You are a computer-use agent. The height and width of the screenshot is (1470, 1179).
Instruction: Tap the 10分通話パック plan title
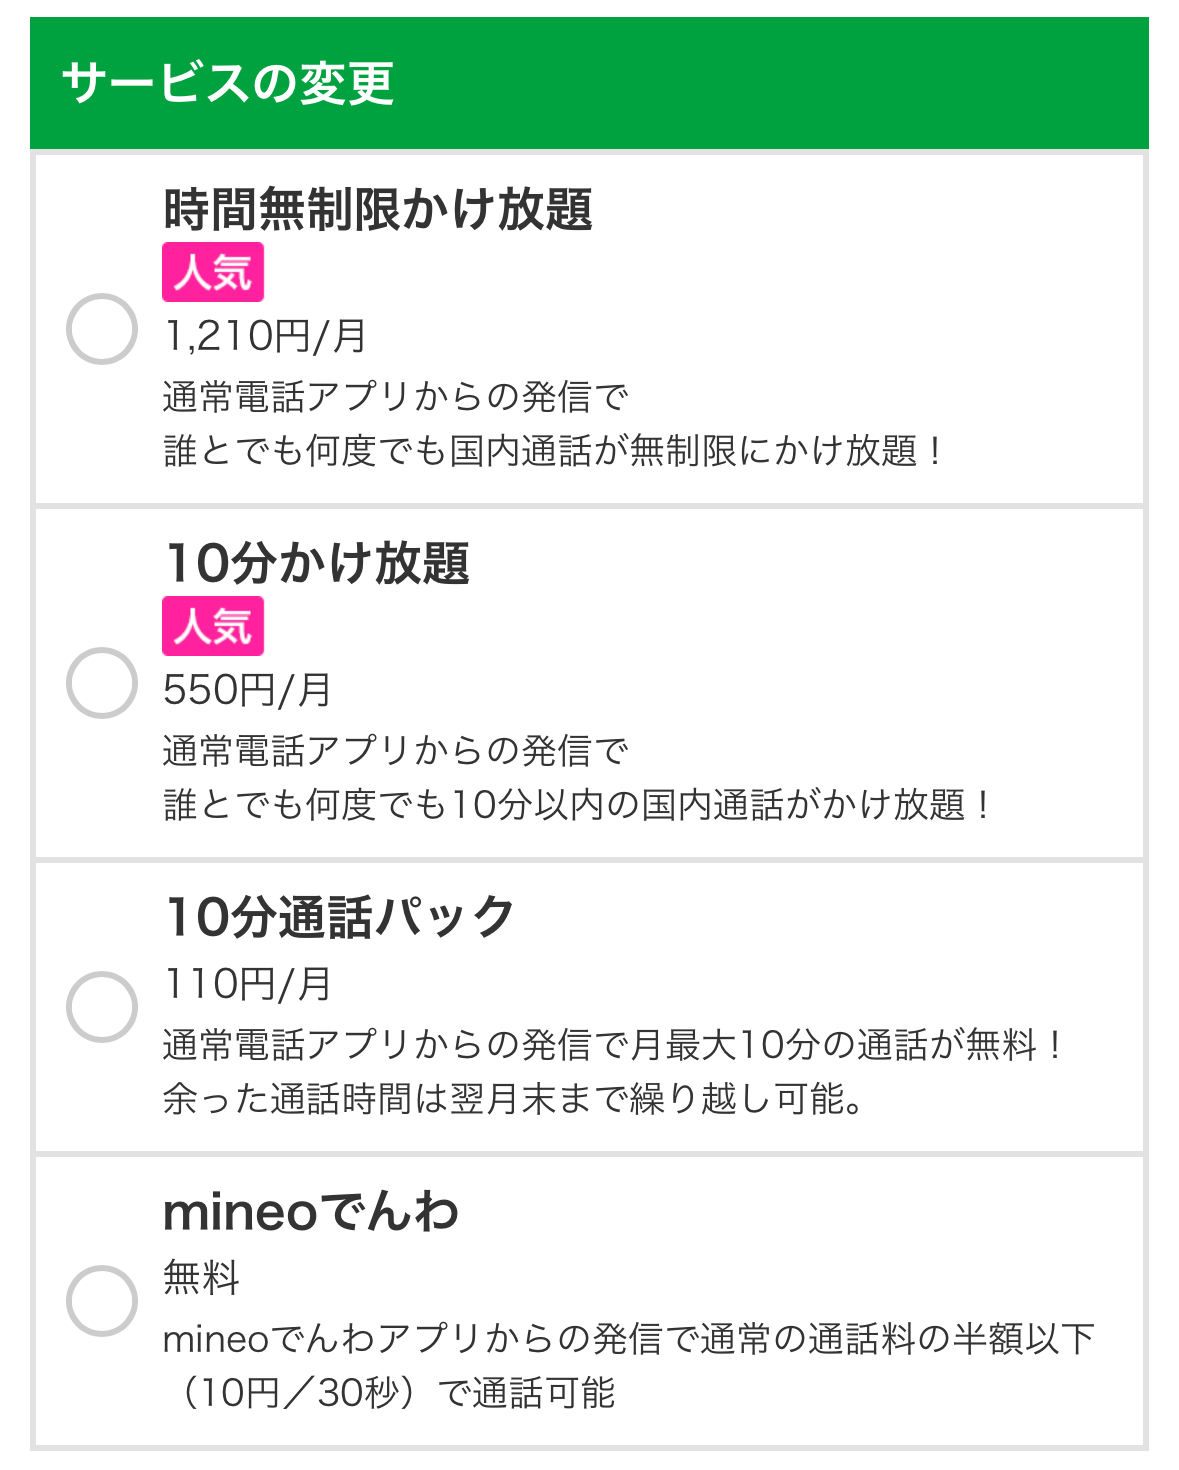(340, 917)
